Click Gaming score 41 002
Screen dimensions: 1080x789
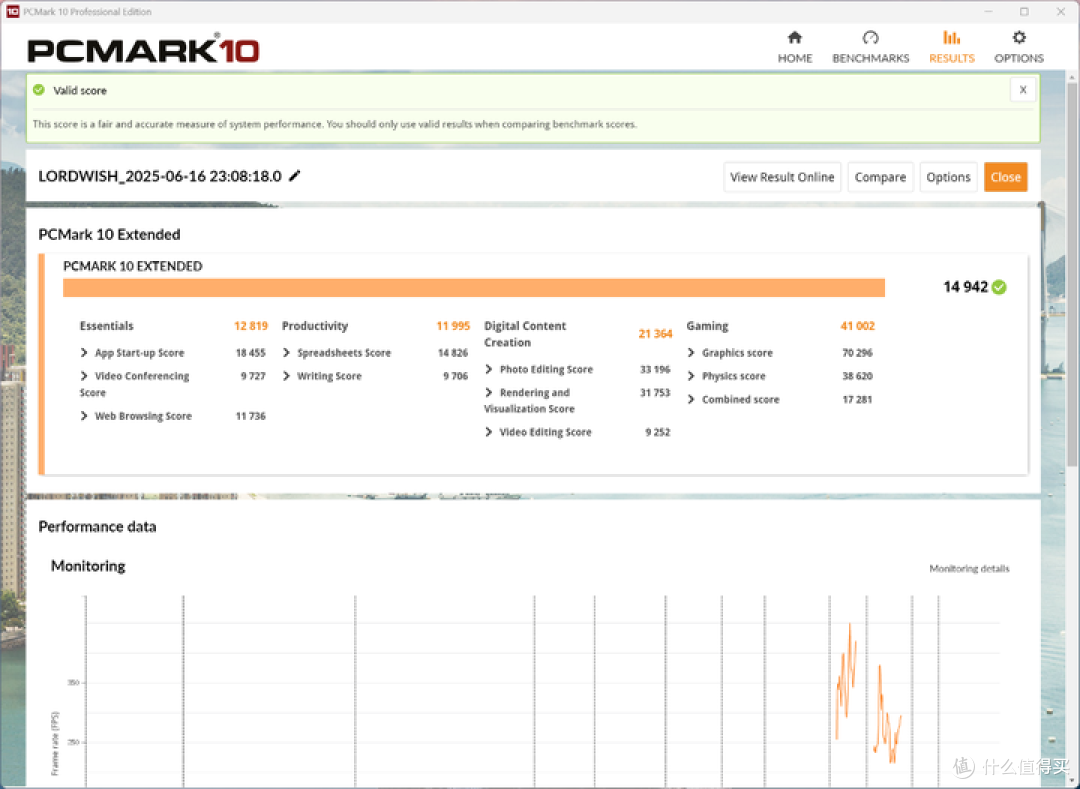(x=858, y=326)
